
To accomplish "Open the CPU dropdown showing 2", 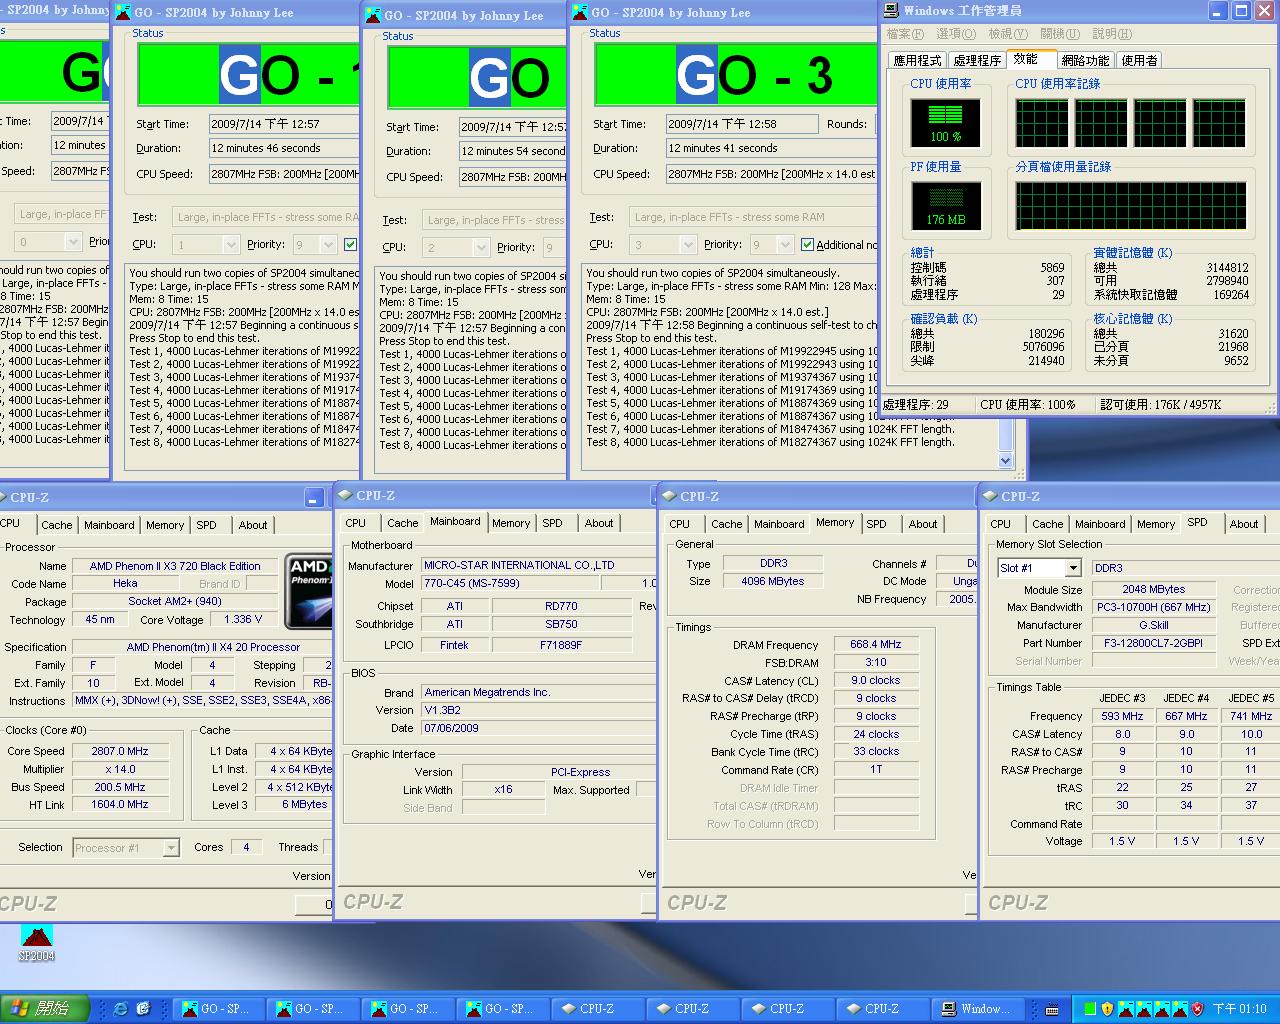I will pos(480,247).
